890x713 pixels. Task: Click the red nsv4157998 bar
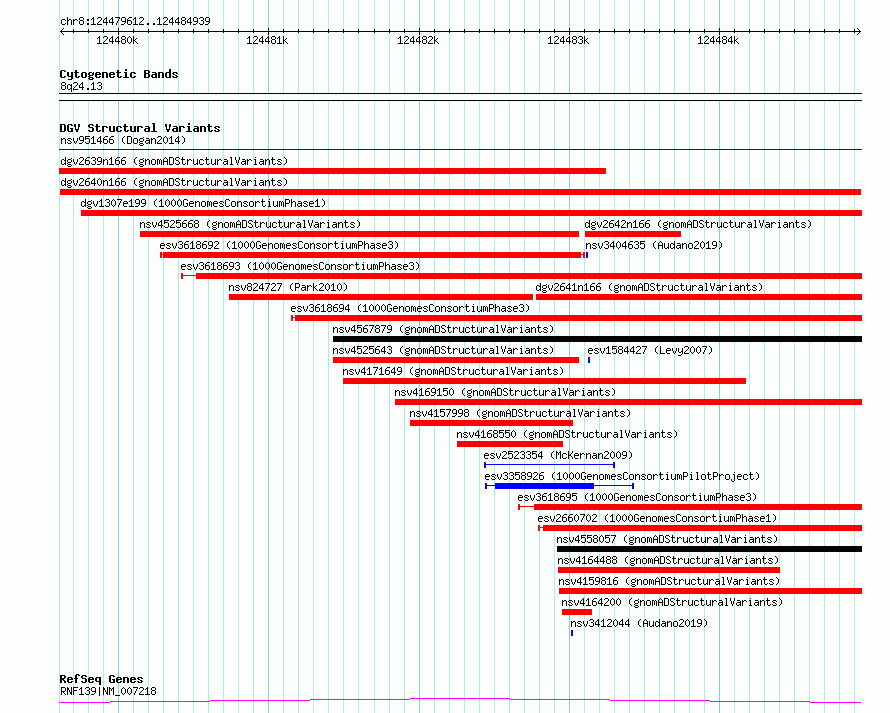point(491,423)
